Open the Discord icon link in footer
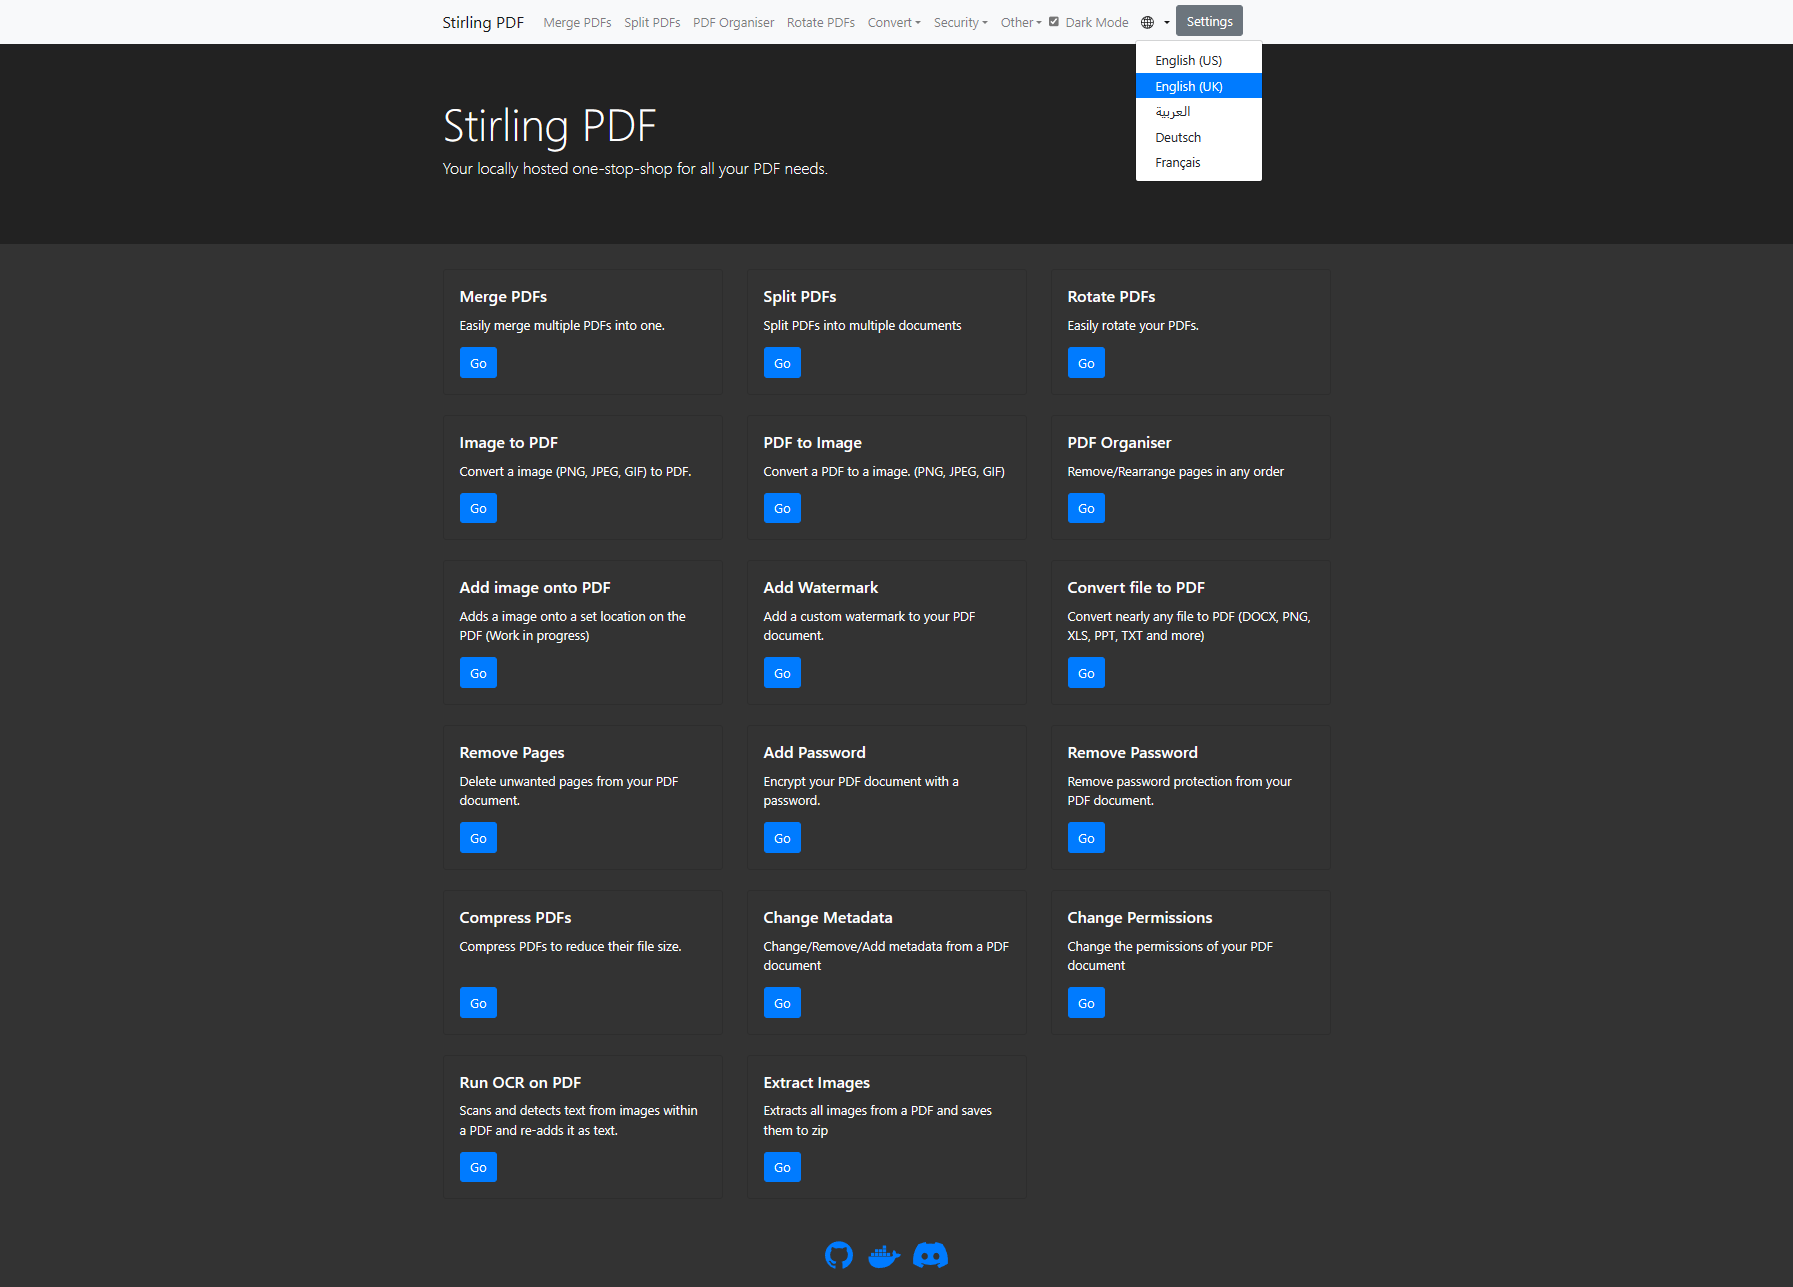 click(930, 1255)
